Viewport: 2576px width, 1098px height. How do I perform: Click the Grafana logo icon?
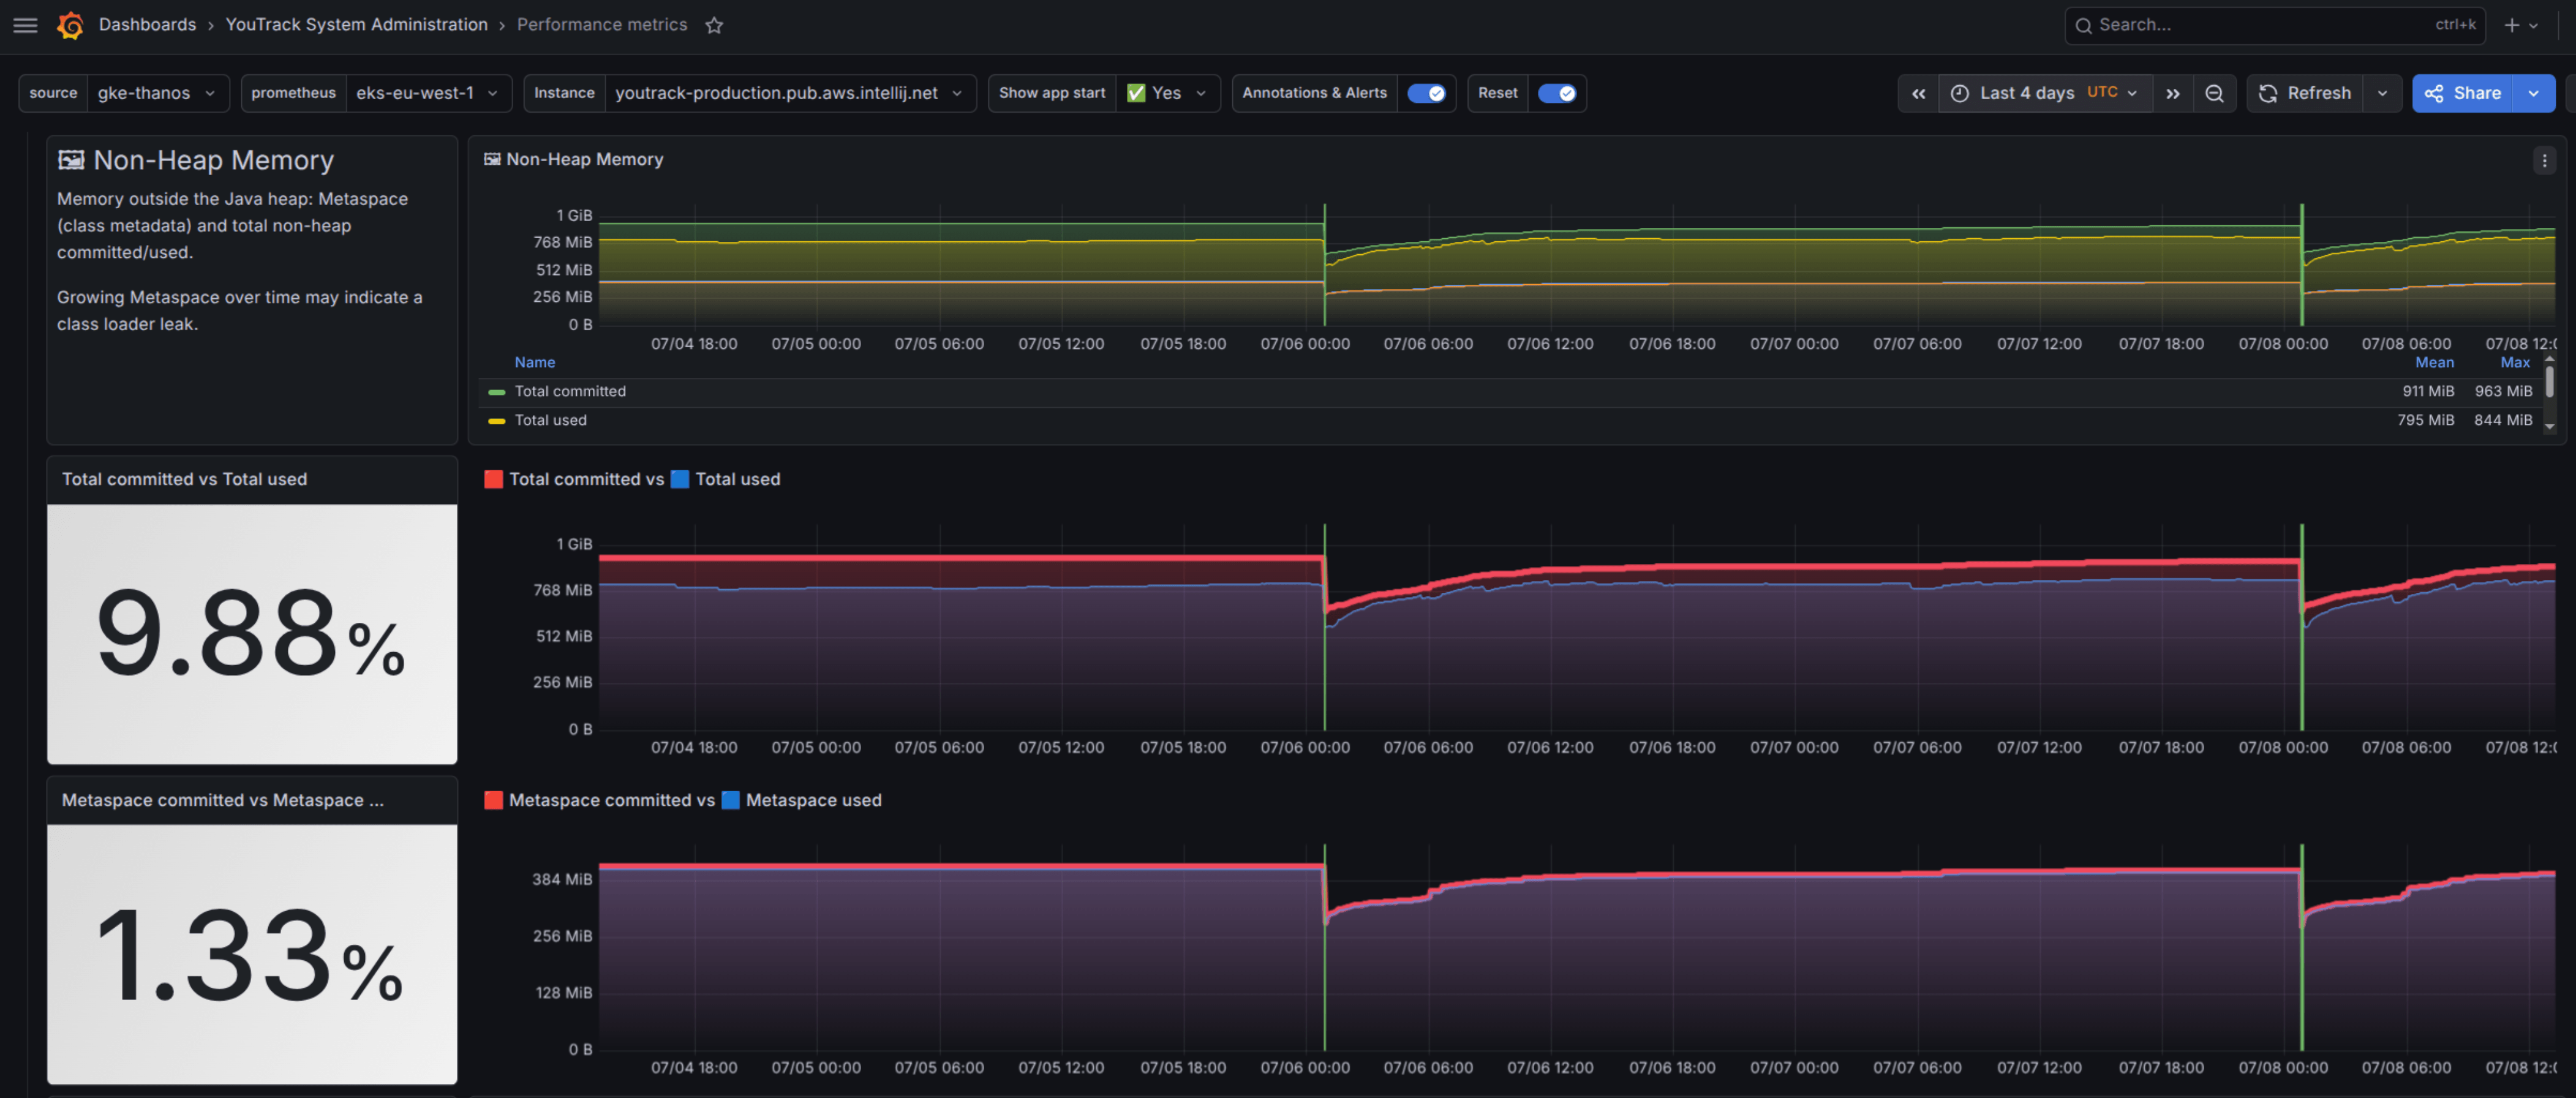pyautogui.click(x=70, y=25)
